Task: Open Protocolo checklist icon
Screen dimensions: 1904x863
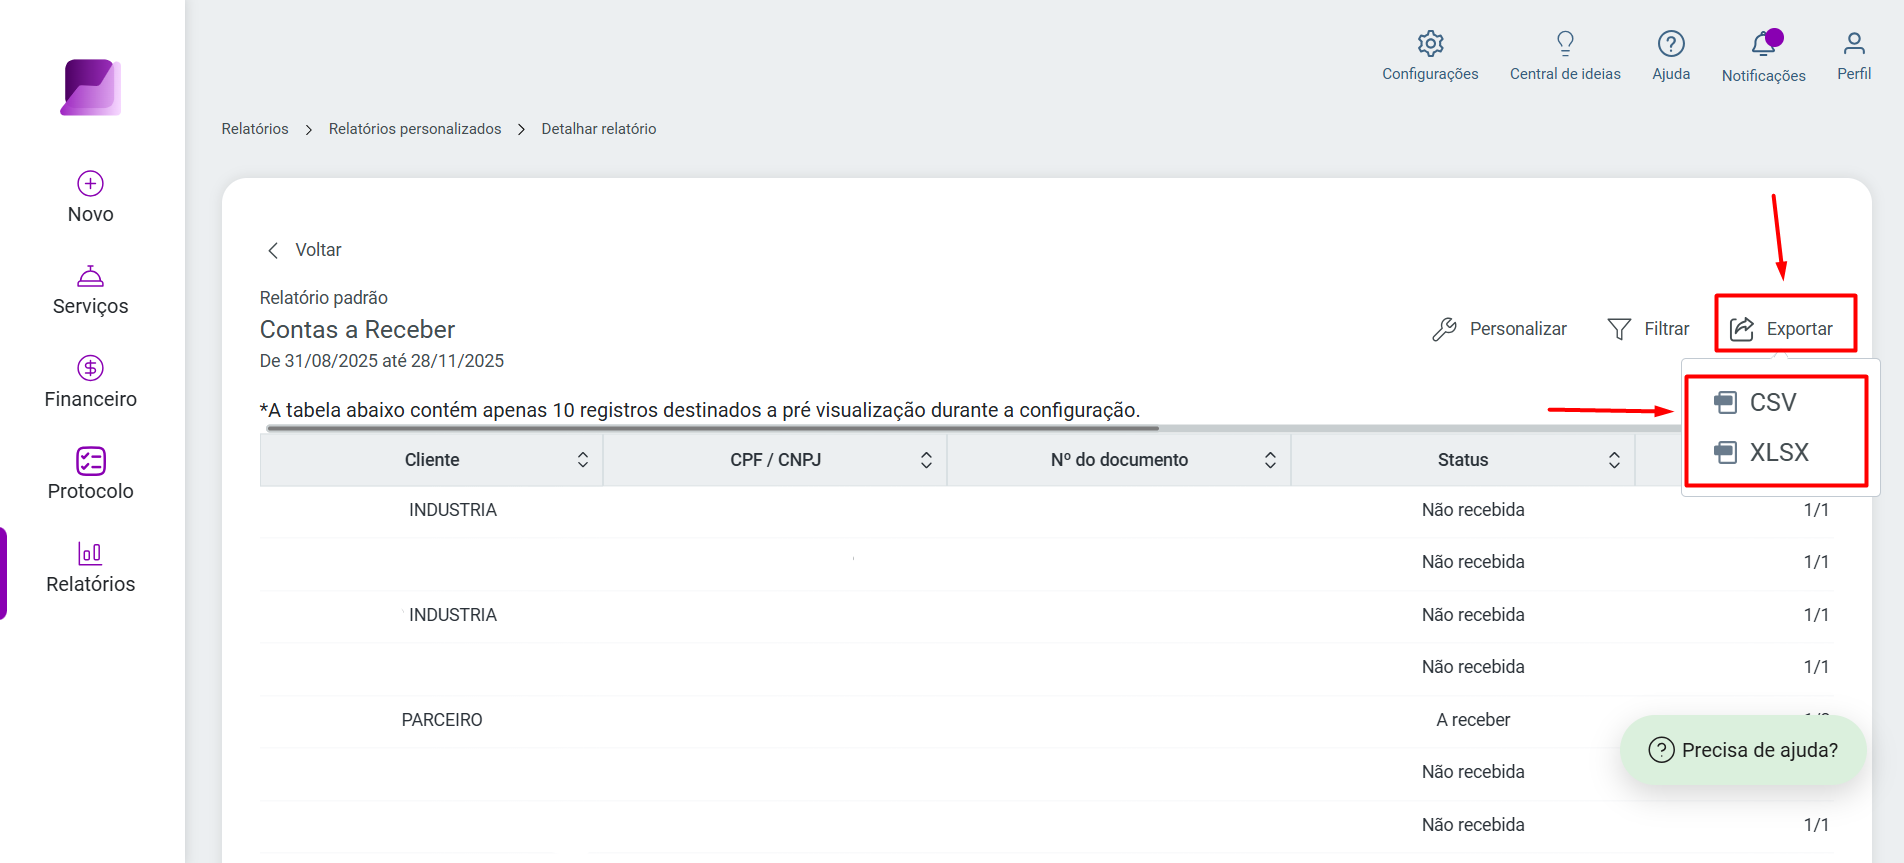Action: (x=91, y=461)
